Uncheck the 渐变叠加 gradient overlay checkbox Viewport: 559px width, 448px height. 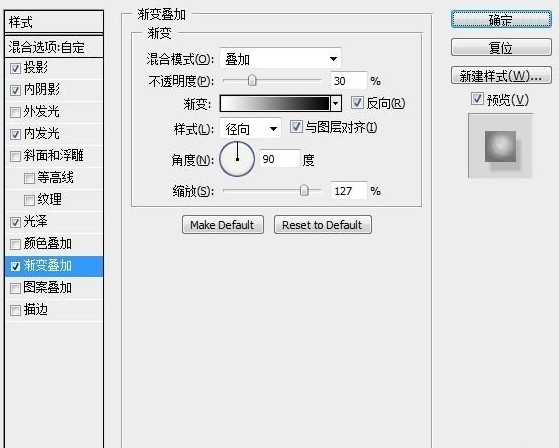coord(15,266)
